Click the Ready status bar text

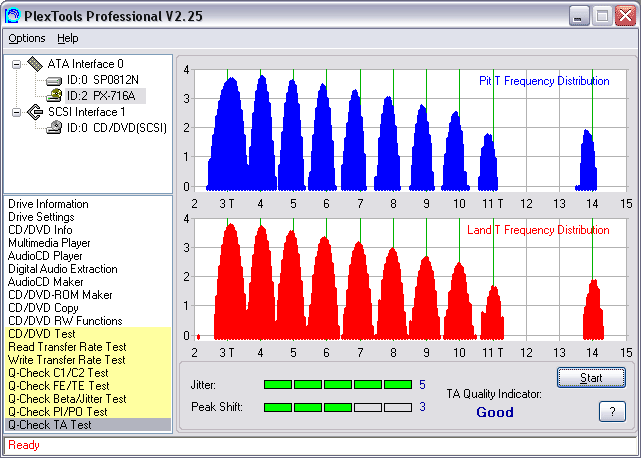point(24,445)
